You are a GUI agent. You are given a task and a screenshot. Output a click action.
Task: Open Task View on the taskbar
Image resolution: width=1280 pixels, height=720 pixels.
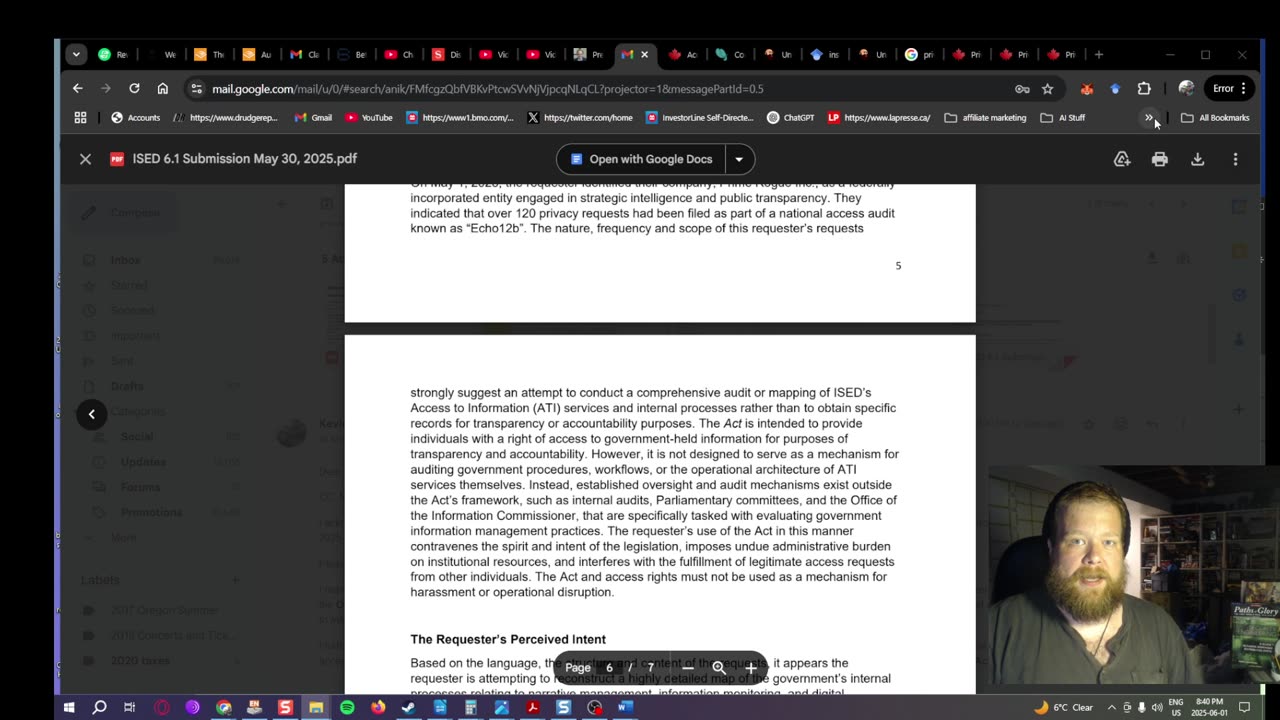pyautogui.click(x=130, y=707)
